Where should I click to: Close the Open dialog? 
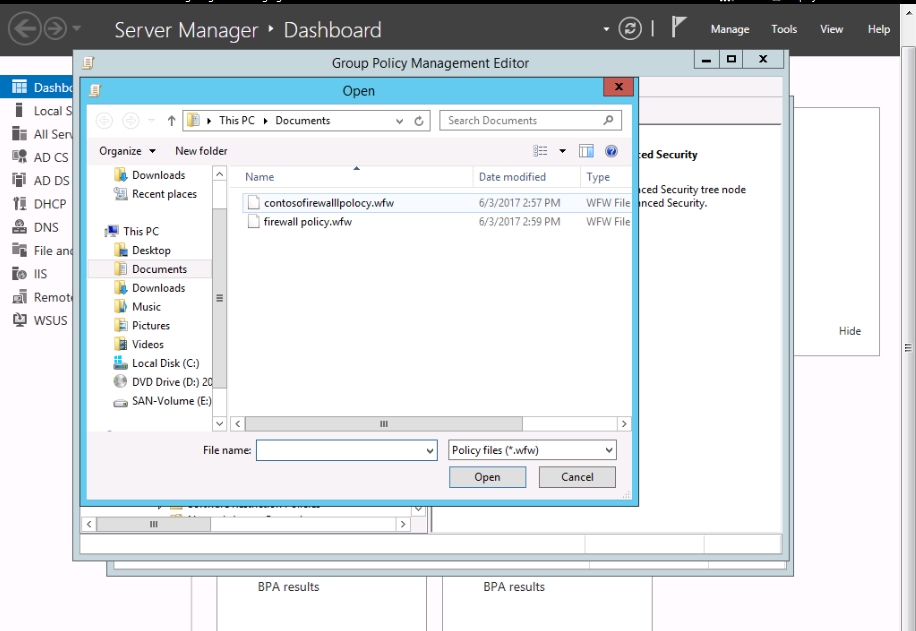619,87
